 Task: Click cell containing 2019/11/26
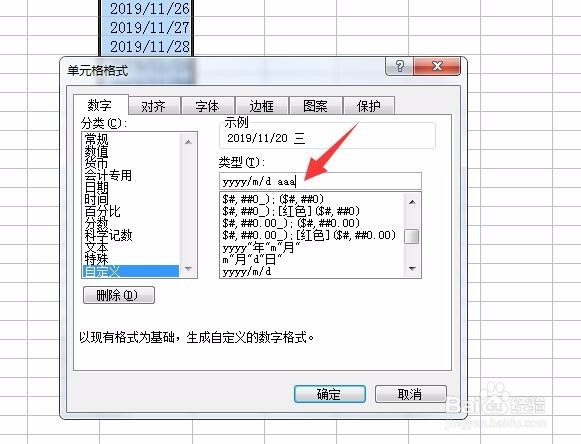pyautogui.click(x=146, y=8)
